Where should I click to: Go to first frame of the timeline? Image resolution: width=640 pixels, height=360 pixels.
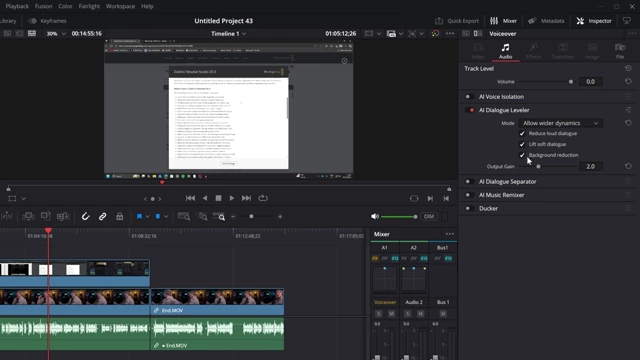(190, 198)
